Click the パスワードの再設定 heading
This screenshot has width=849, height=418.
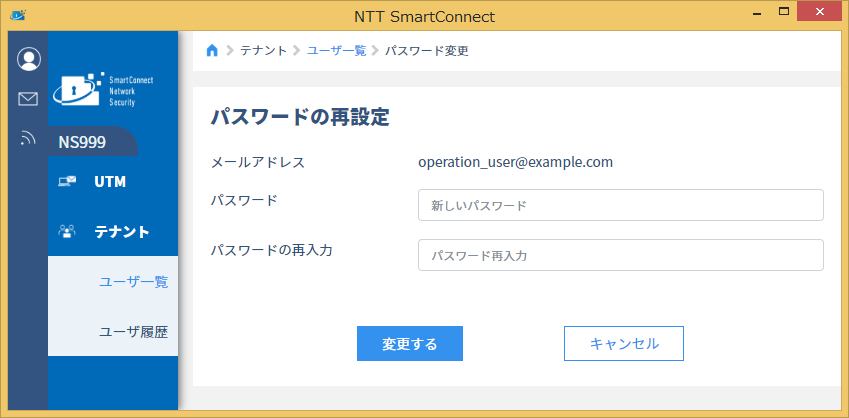pos(300,117)
